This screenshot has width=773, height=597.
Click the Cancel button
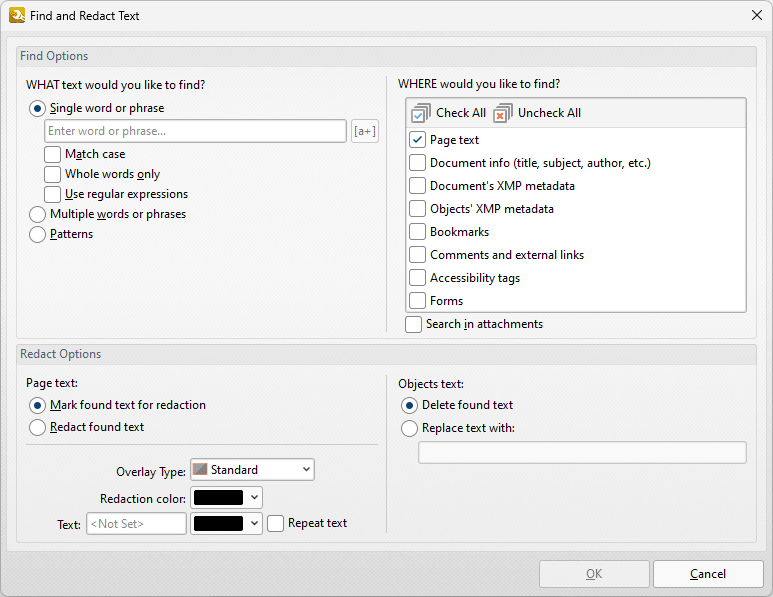tap(708, 574)
